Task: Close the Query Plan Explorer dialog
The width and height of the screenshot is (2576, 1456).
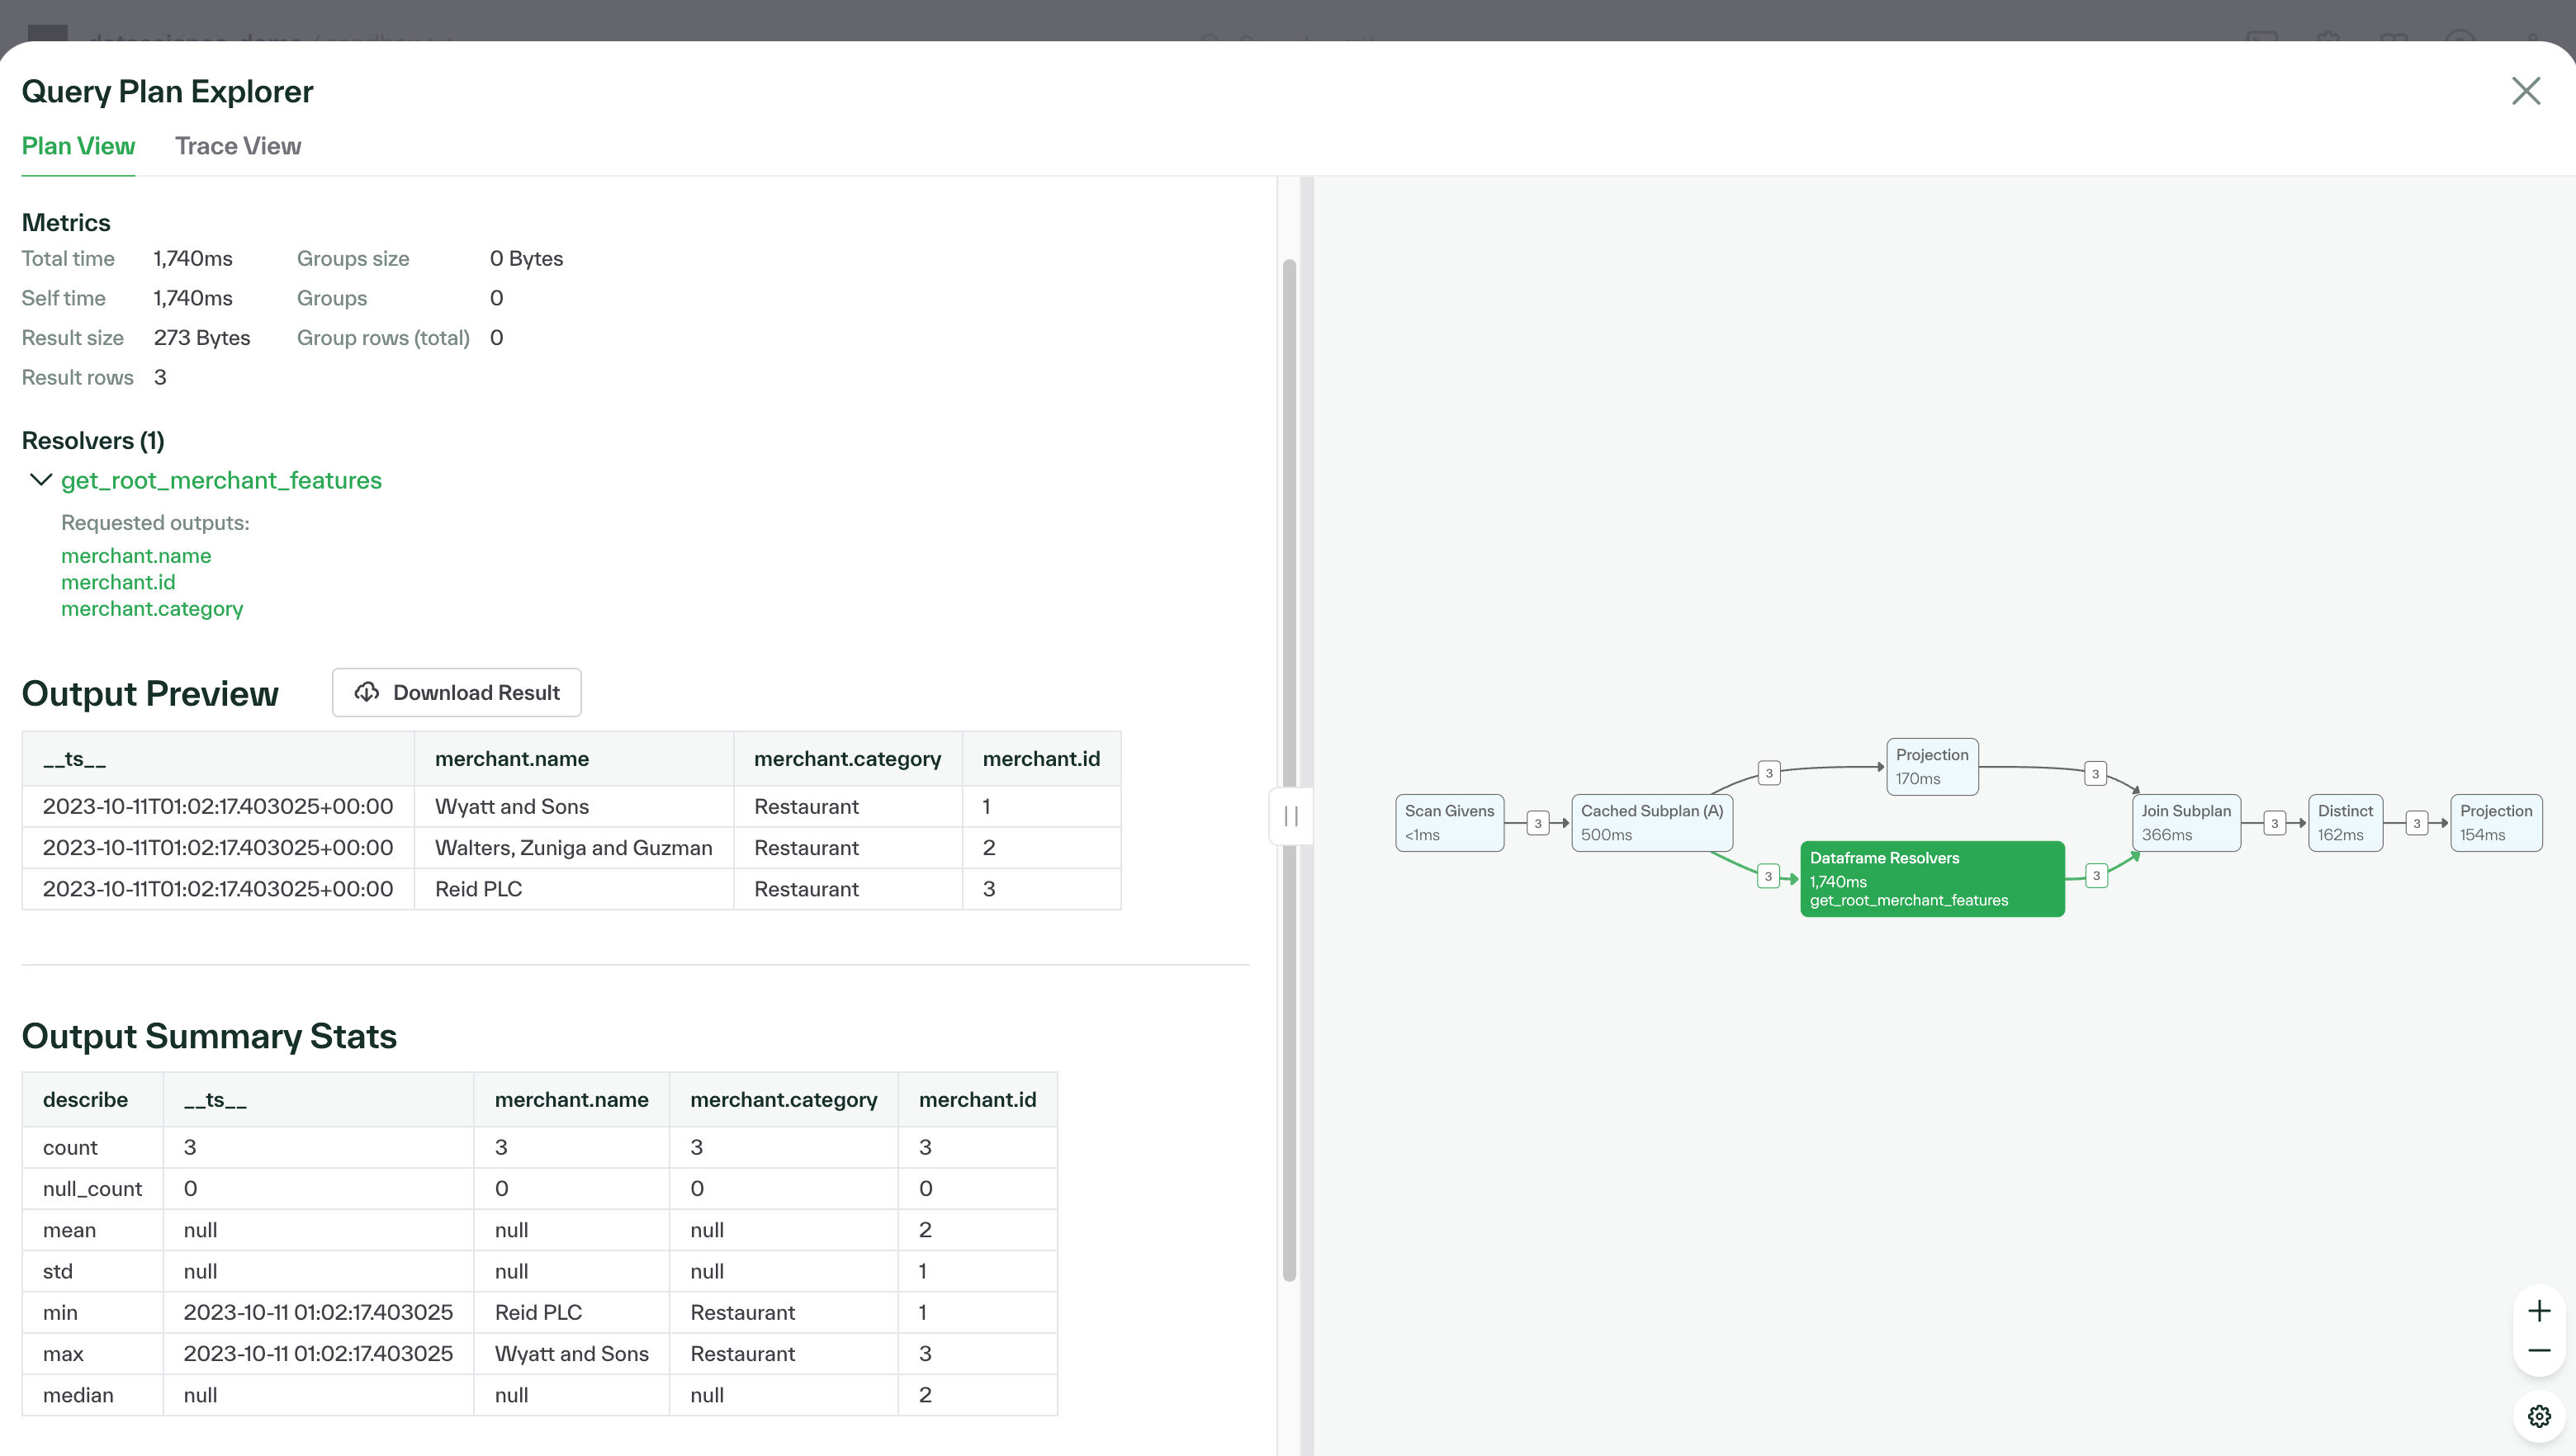Action: point(2526,91)
